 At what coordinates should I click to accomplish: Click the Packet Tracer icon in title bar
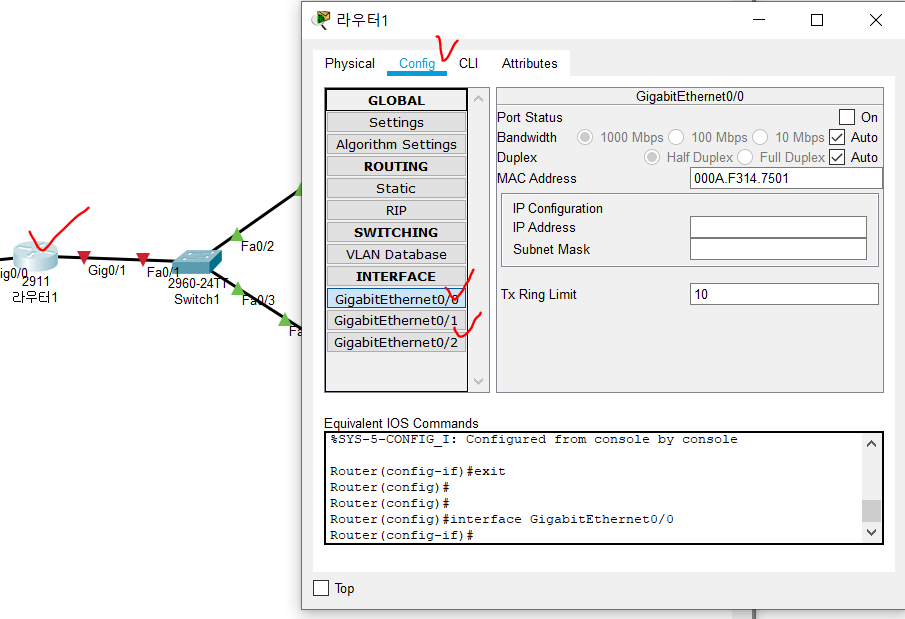tap(321, 20)
